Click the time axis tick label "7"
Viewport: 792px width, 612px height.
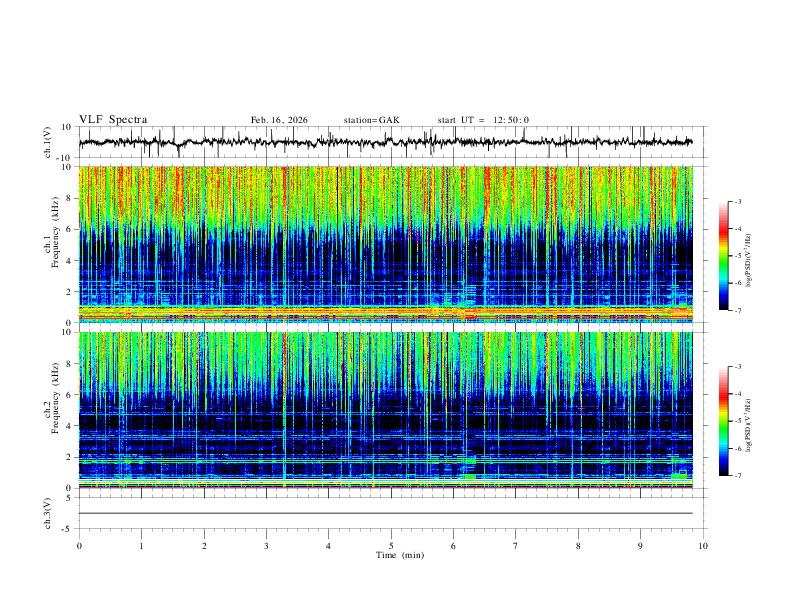click(516, 546)
